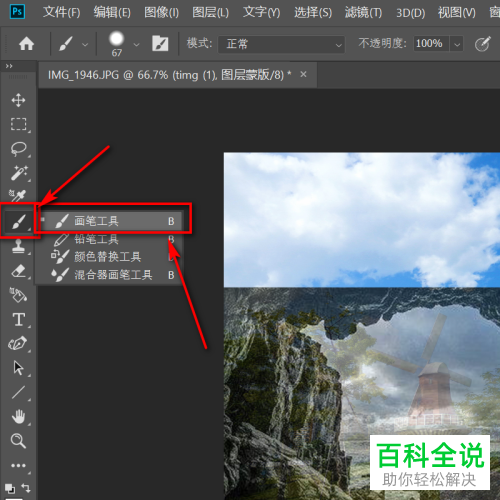Toggle pressure for opacity icon

point(483,44)
